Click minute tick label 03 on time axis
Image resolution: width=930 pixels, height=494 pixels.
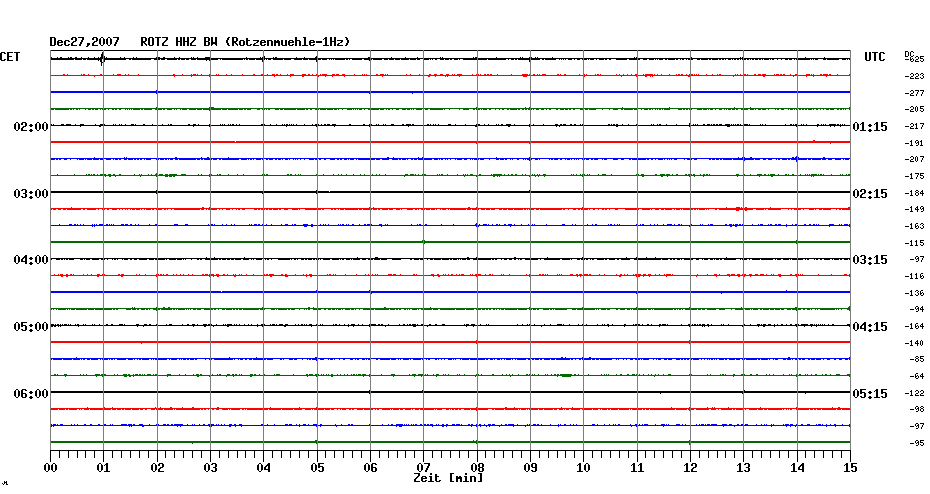(211, 468)
